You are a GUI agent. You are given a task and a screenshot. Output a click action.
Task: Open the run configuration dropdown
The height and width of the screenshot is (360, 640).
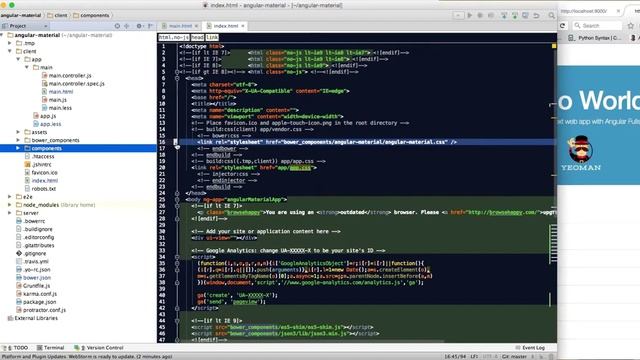point(458,15)
